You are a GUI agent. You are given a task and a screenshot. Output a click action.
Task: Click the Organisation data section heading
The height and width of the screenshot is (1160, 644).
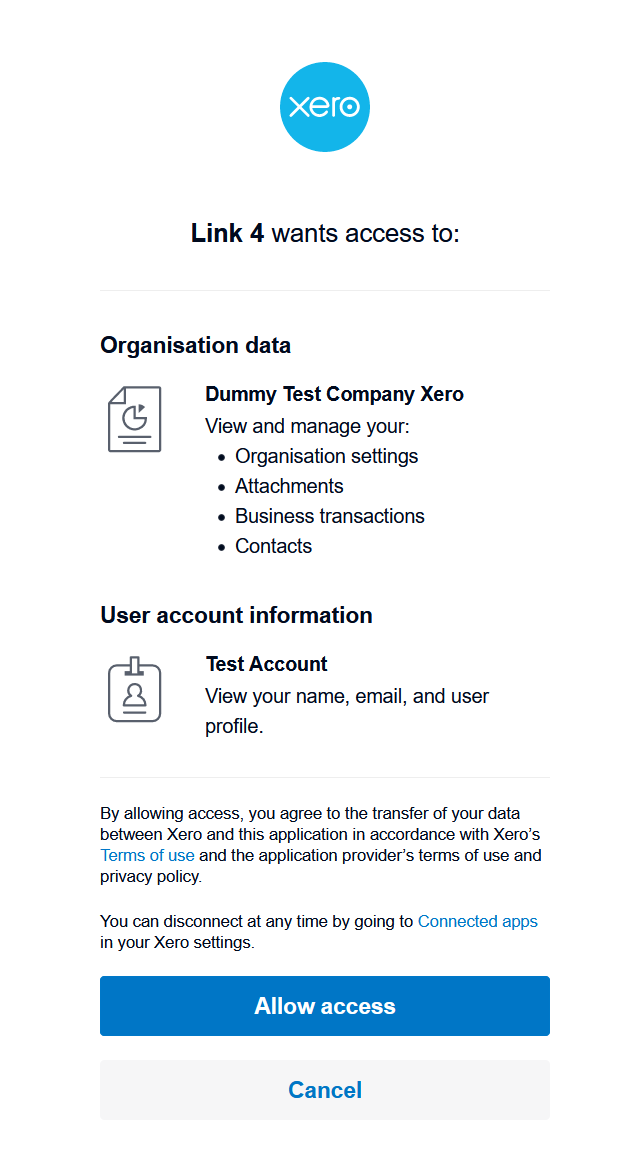coord(195,345)
